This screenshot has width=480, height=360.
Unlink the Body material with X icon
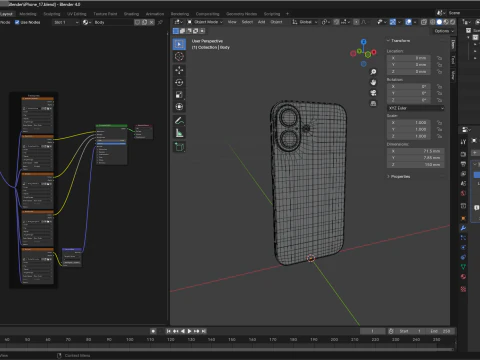[x=151, y=22]
